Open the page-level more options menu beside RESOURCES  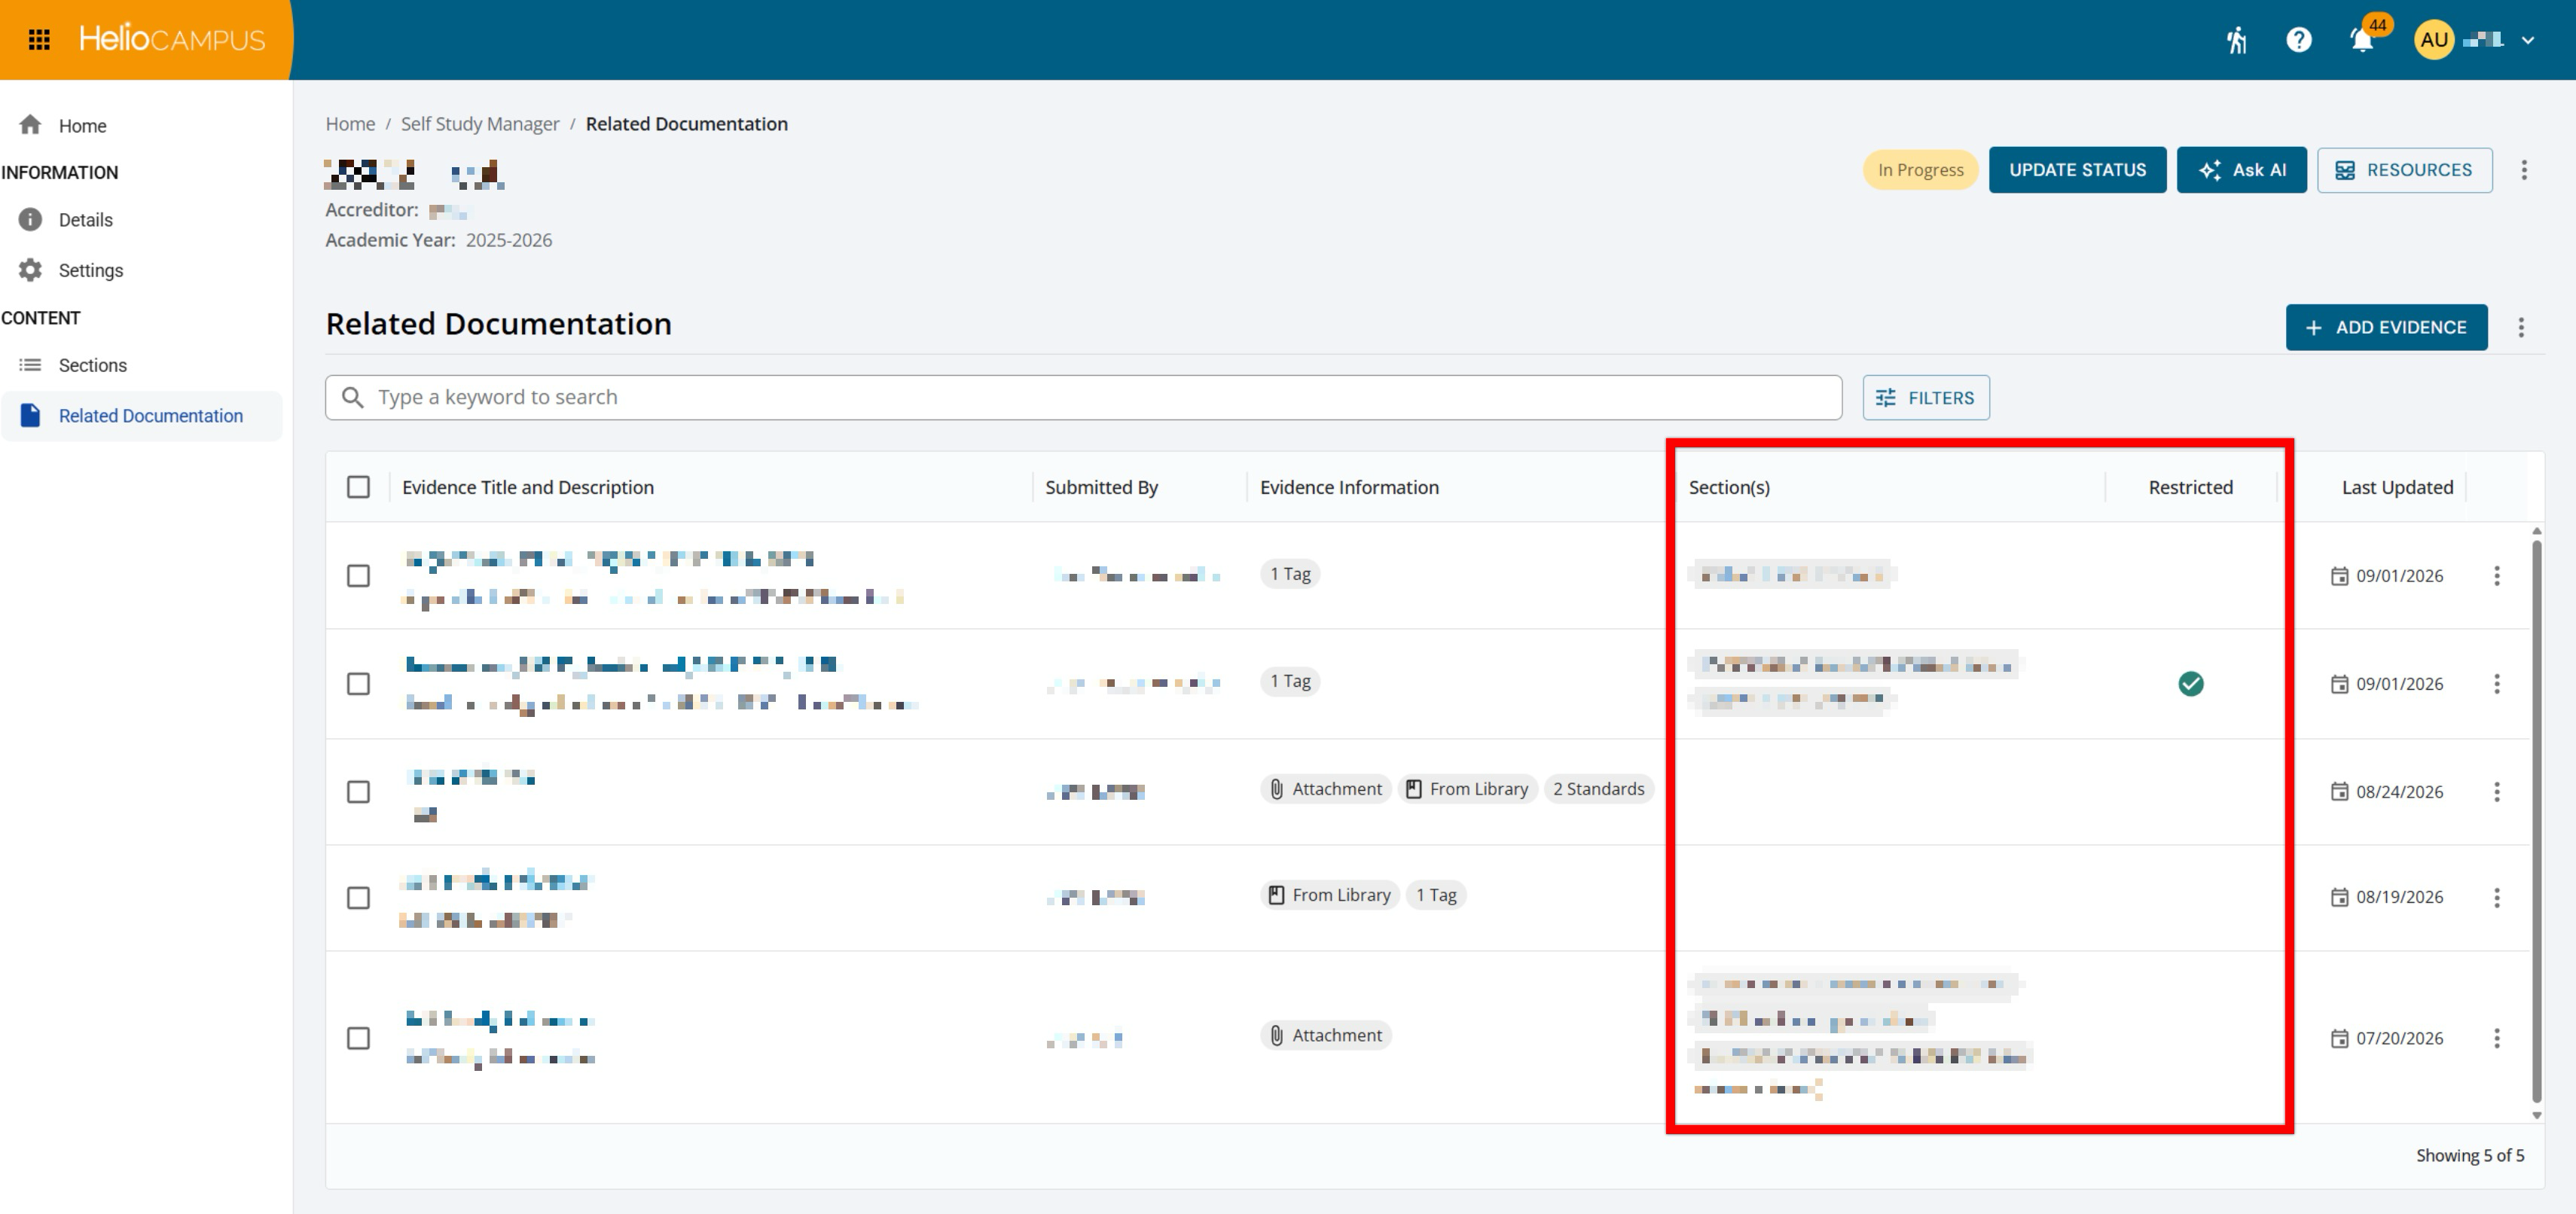tap(2524, 170)
